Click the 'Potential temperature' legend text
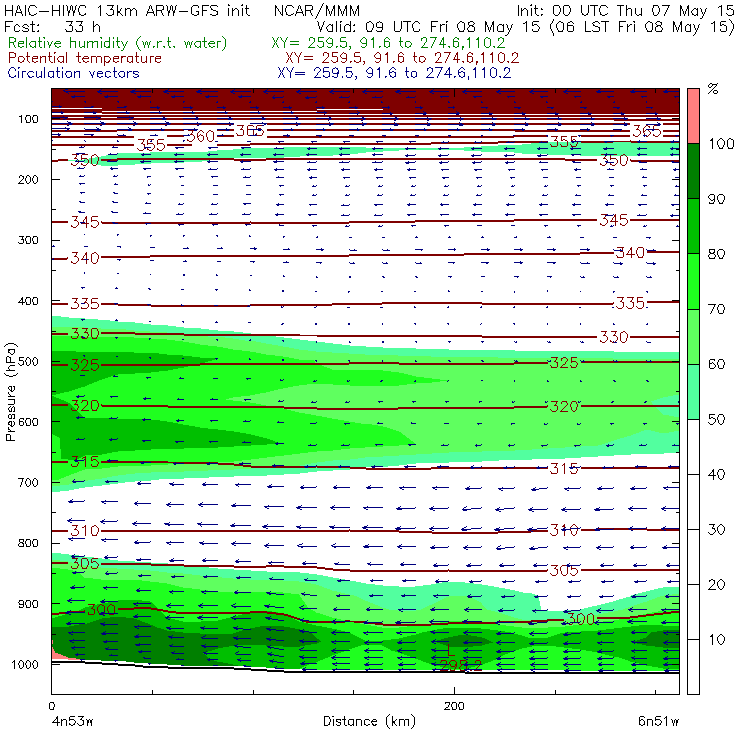Image resolution: width=740 pixels, height=740 pixels. pos(85,58)
